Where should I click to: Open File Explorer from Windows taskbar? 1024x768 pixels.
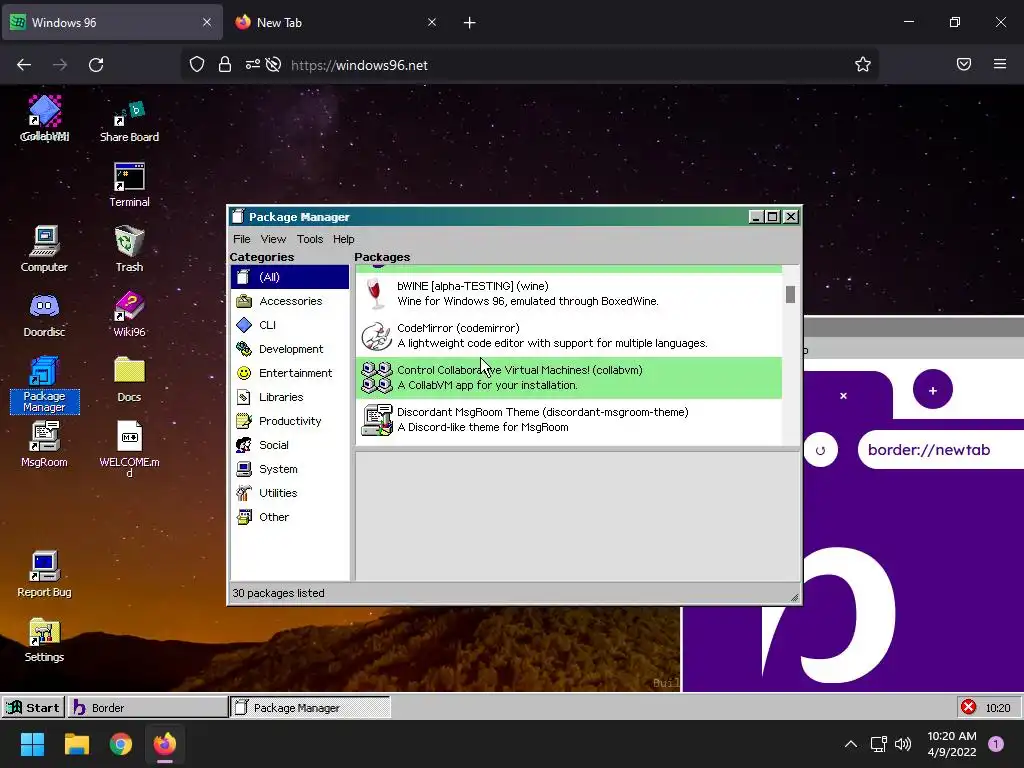coord(76,744)
